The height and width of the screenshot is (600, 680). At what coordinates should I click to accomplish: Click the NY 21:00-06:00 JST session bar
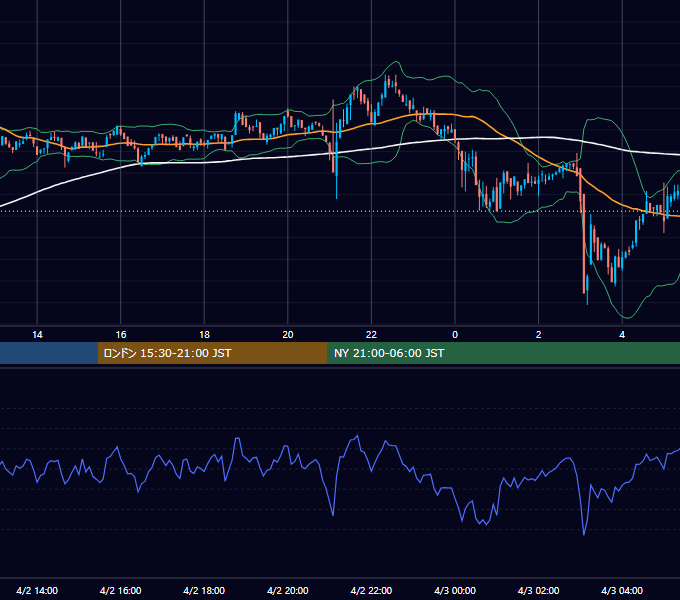click(x=503, y=353)
